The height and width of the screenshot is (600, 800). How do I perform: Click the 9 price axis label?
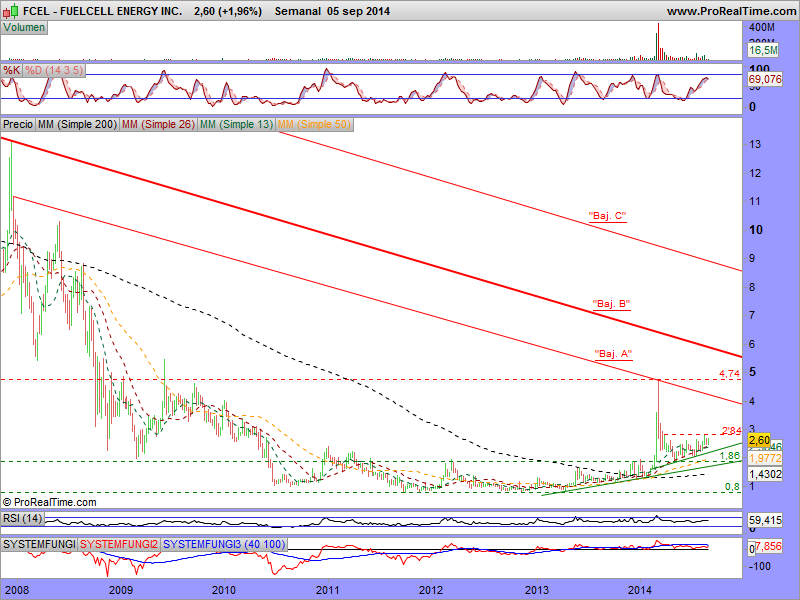coord(752,259)
